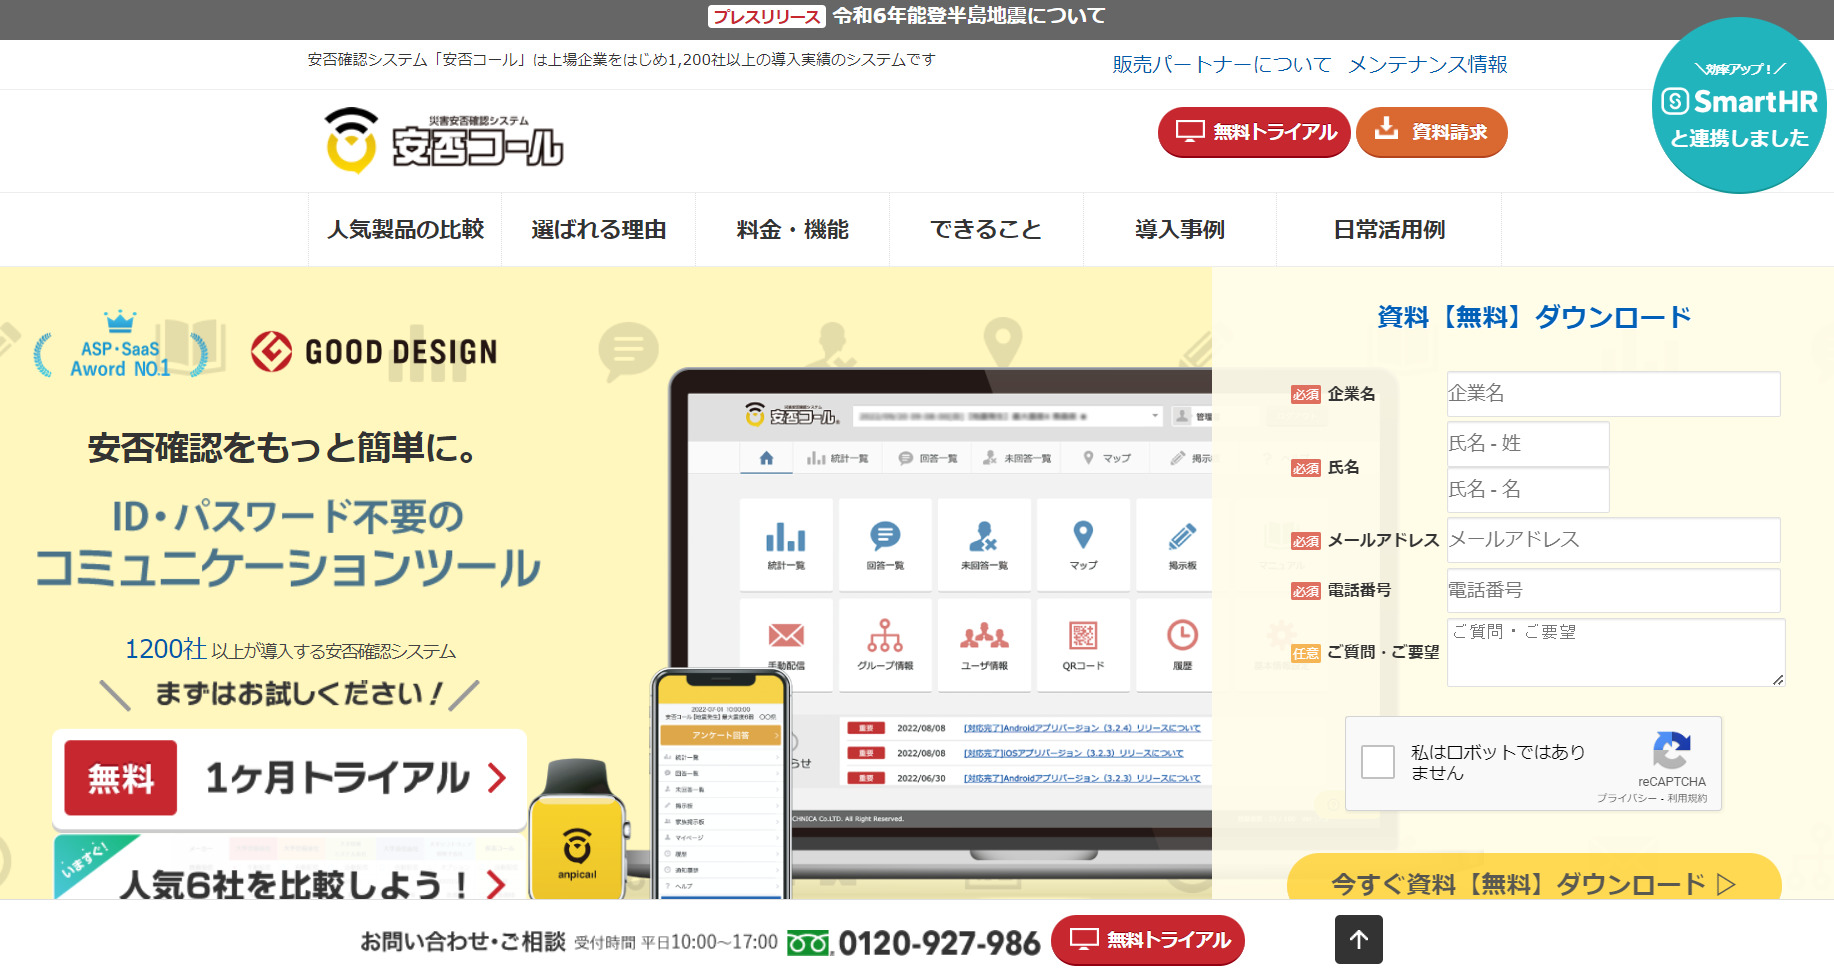Screen dimensions: 1834x969
Task: Click the orange 資料請求 button
Action: [1431, 132]
